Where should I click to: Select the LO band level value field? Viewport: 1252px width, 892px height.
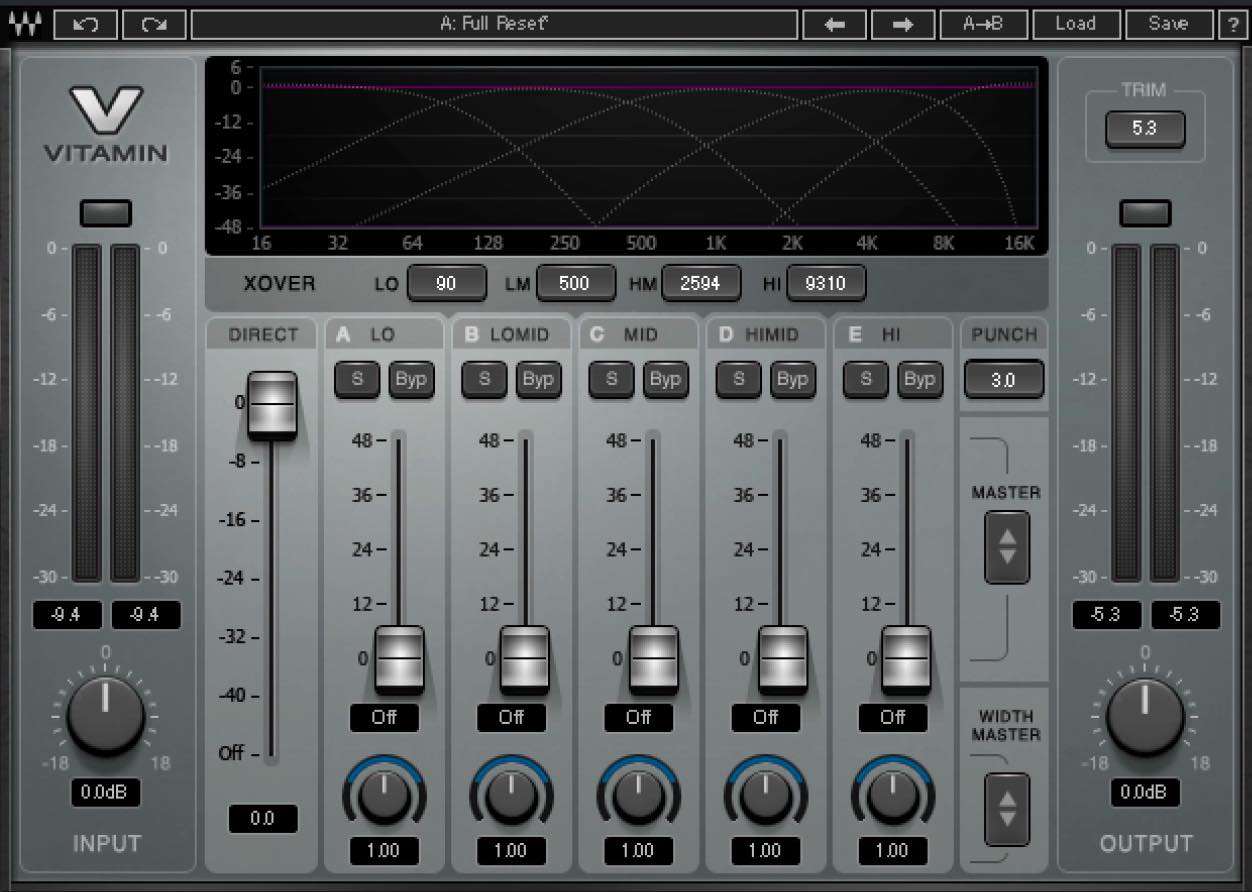(x=384, y=718)
